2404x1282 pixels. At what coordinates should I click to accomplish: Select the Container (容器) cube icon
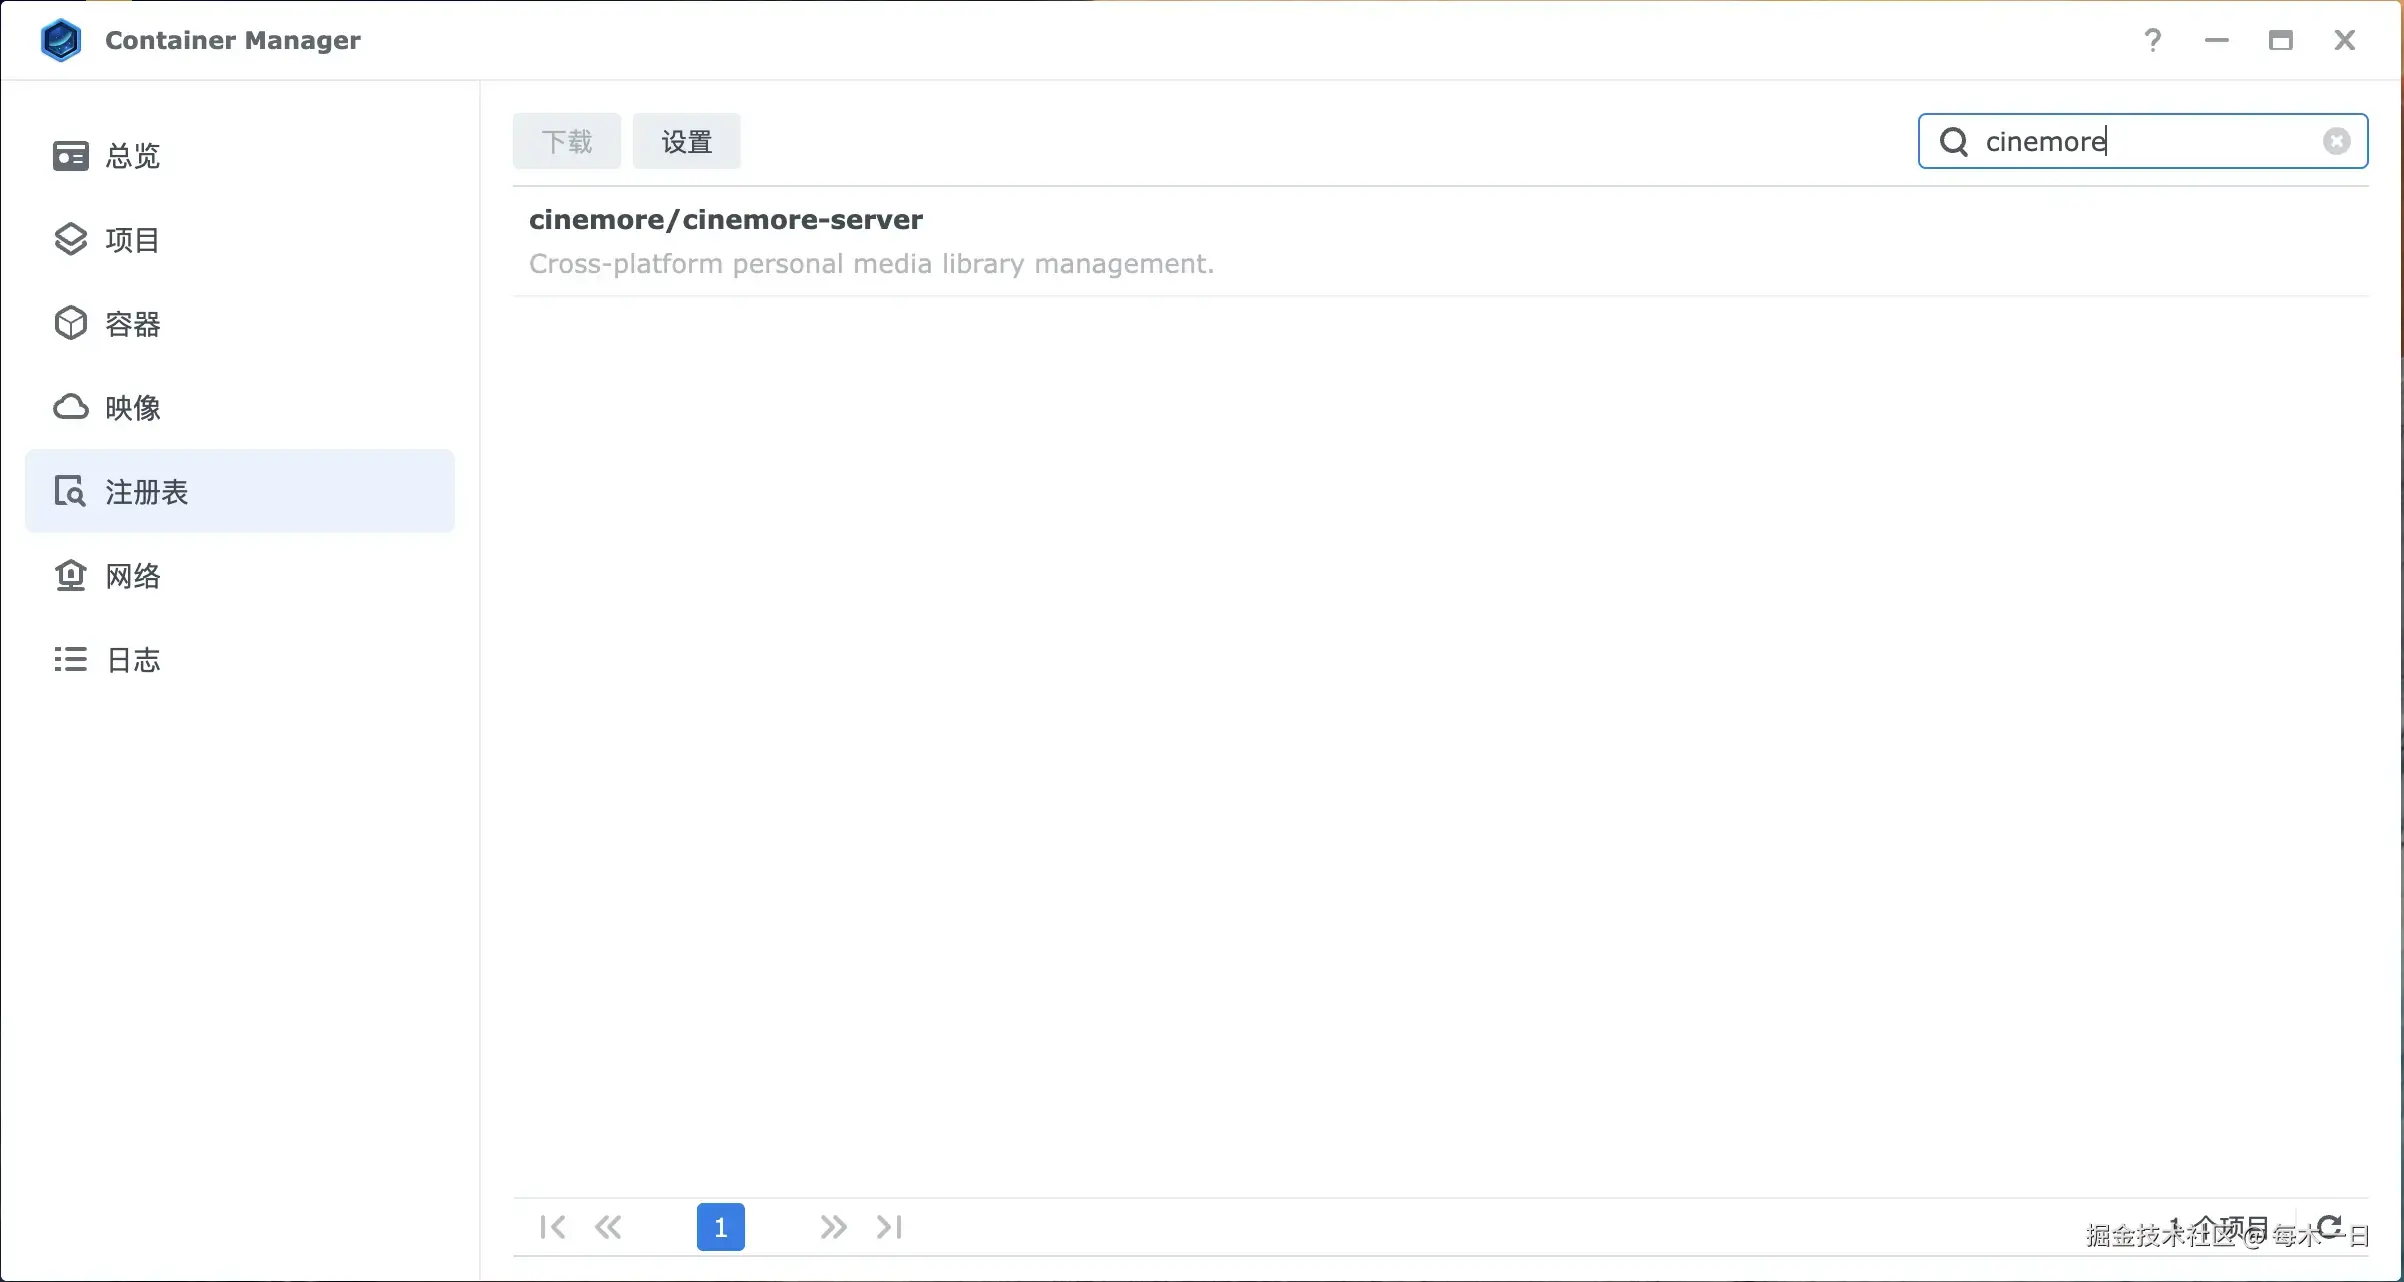(70, 324)
